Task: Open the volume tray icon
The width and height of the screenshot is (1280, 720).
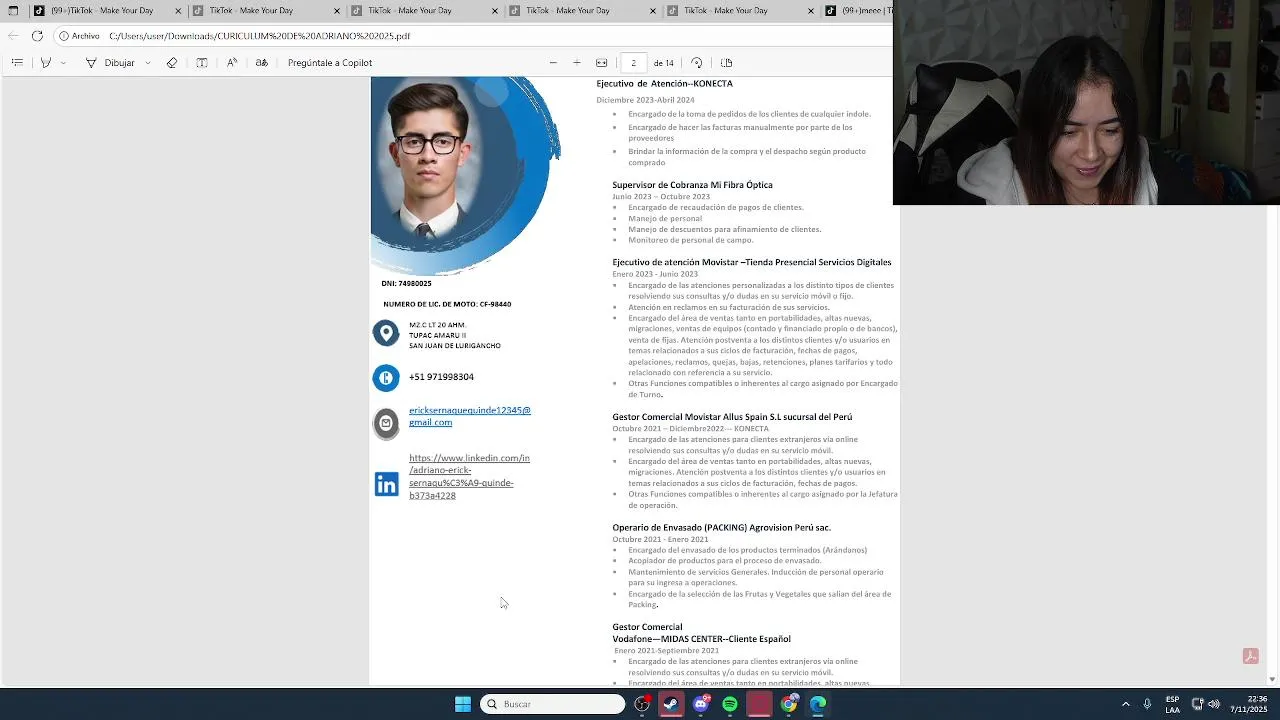Action: (1214, 704)
